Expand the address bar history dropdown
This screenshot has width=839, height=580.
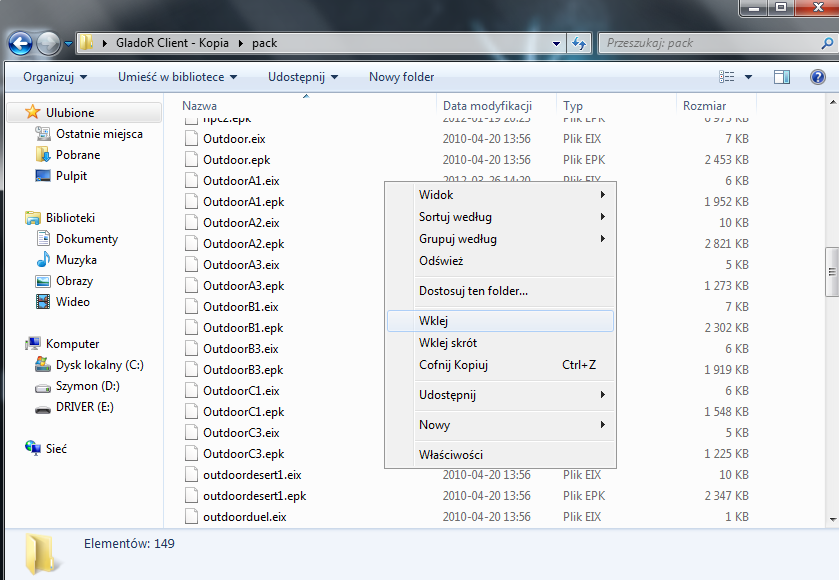pyautogui.click(x=556, y=43)
